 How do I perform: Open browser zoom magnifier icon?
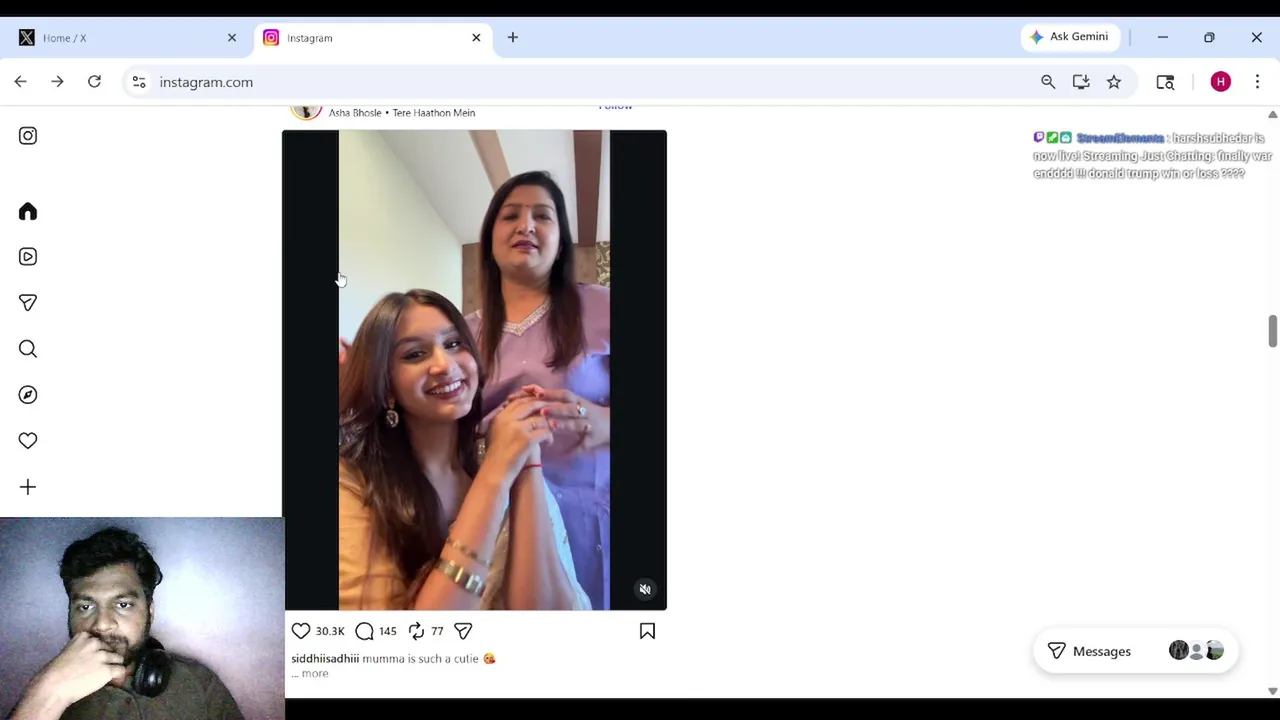click(1048, 82)
